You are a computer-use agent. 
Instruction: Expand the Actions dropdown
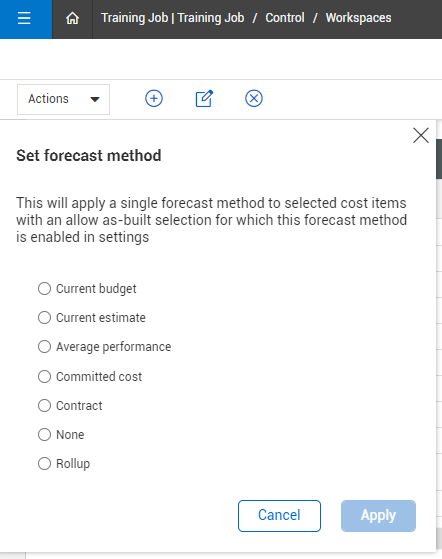click(x=63, y=99)
